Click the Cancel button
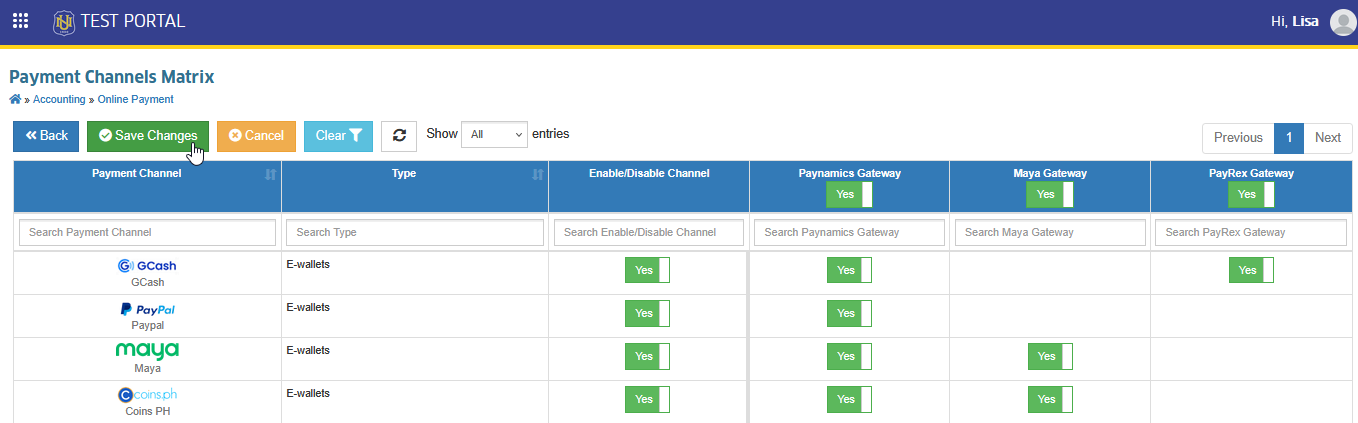This screenshot has width=1358, height=423. click(256, 135)
